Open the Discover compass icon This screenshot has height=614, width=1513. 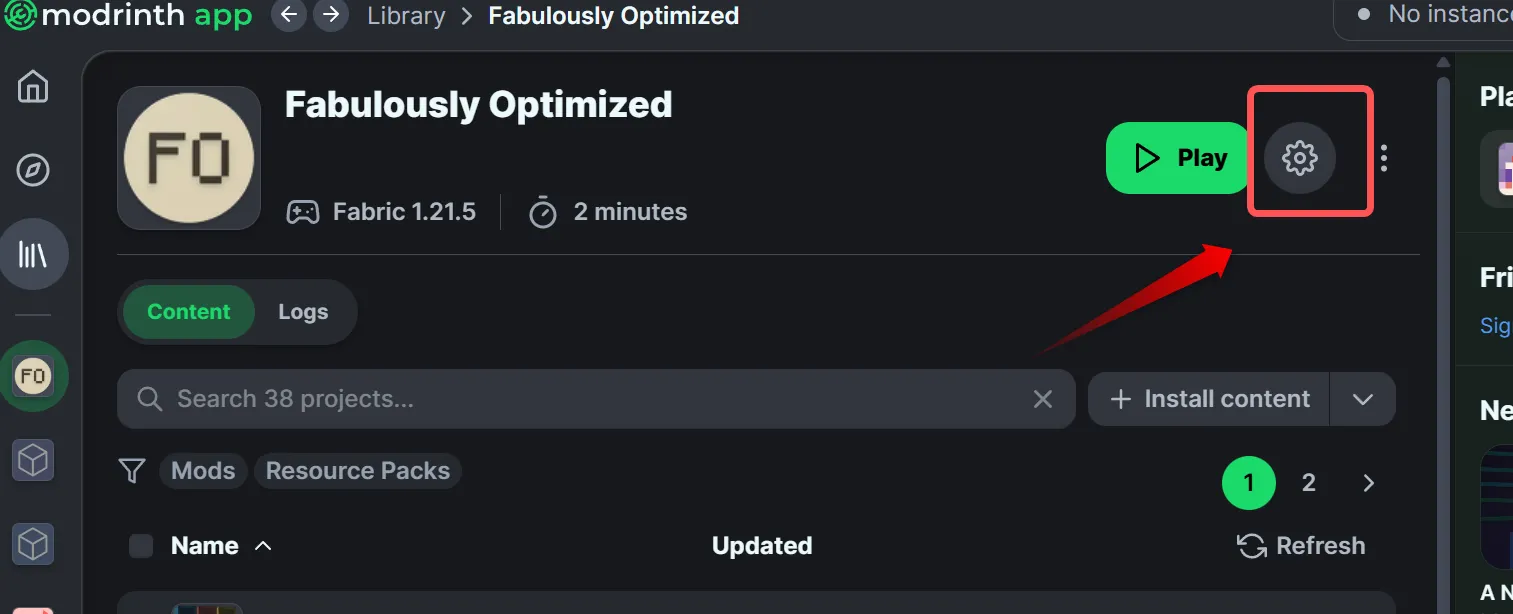pyautogui.click(x=33, y=170)
